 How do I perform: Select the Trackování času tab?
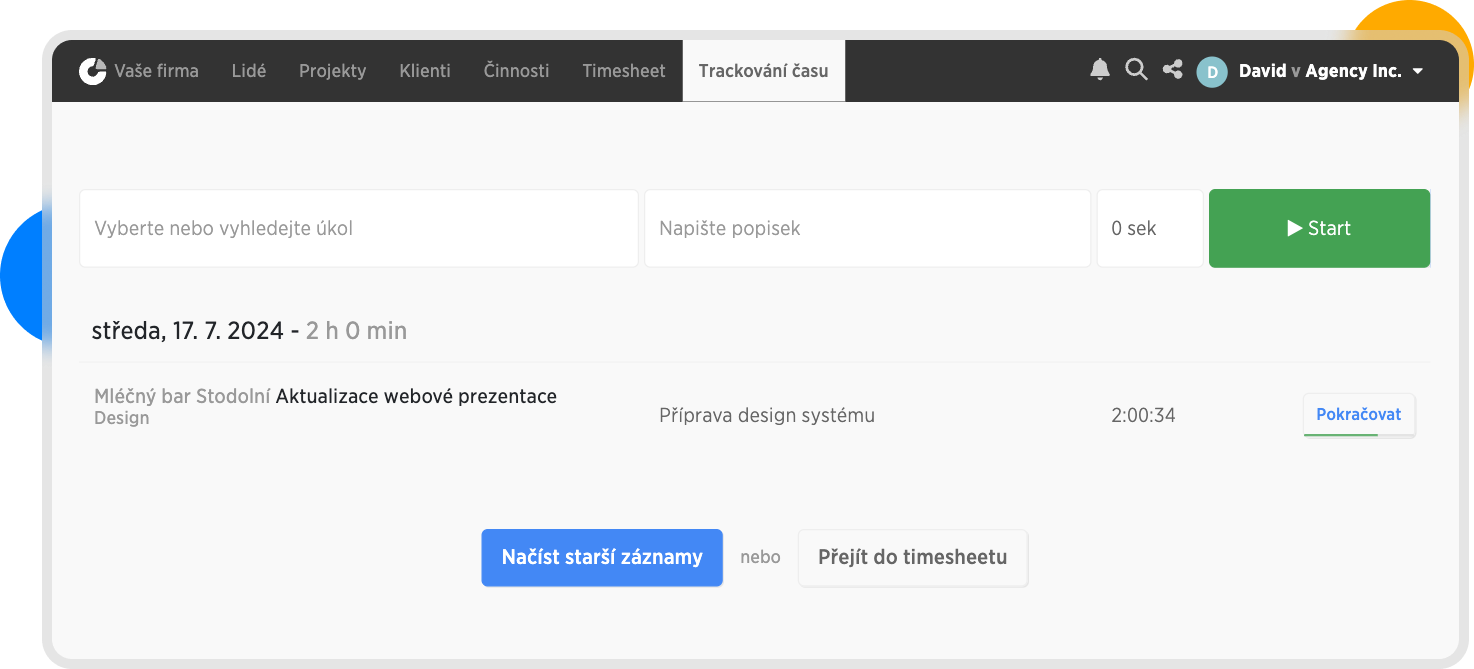point(763,71)
